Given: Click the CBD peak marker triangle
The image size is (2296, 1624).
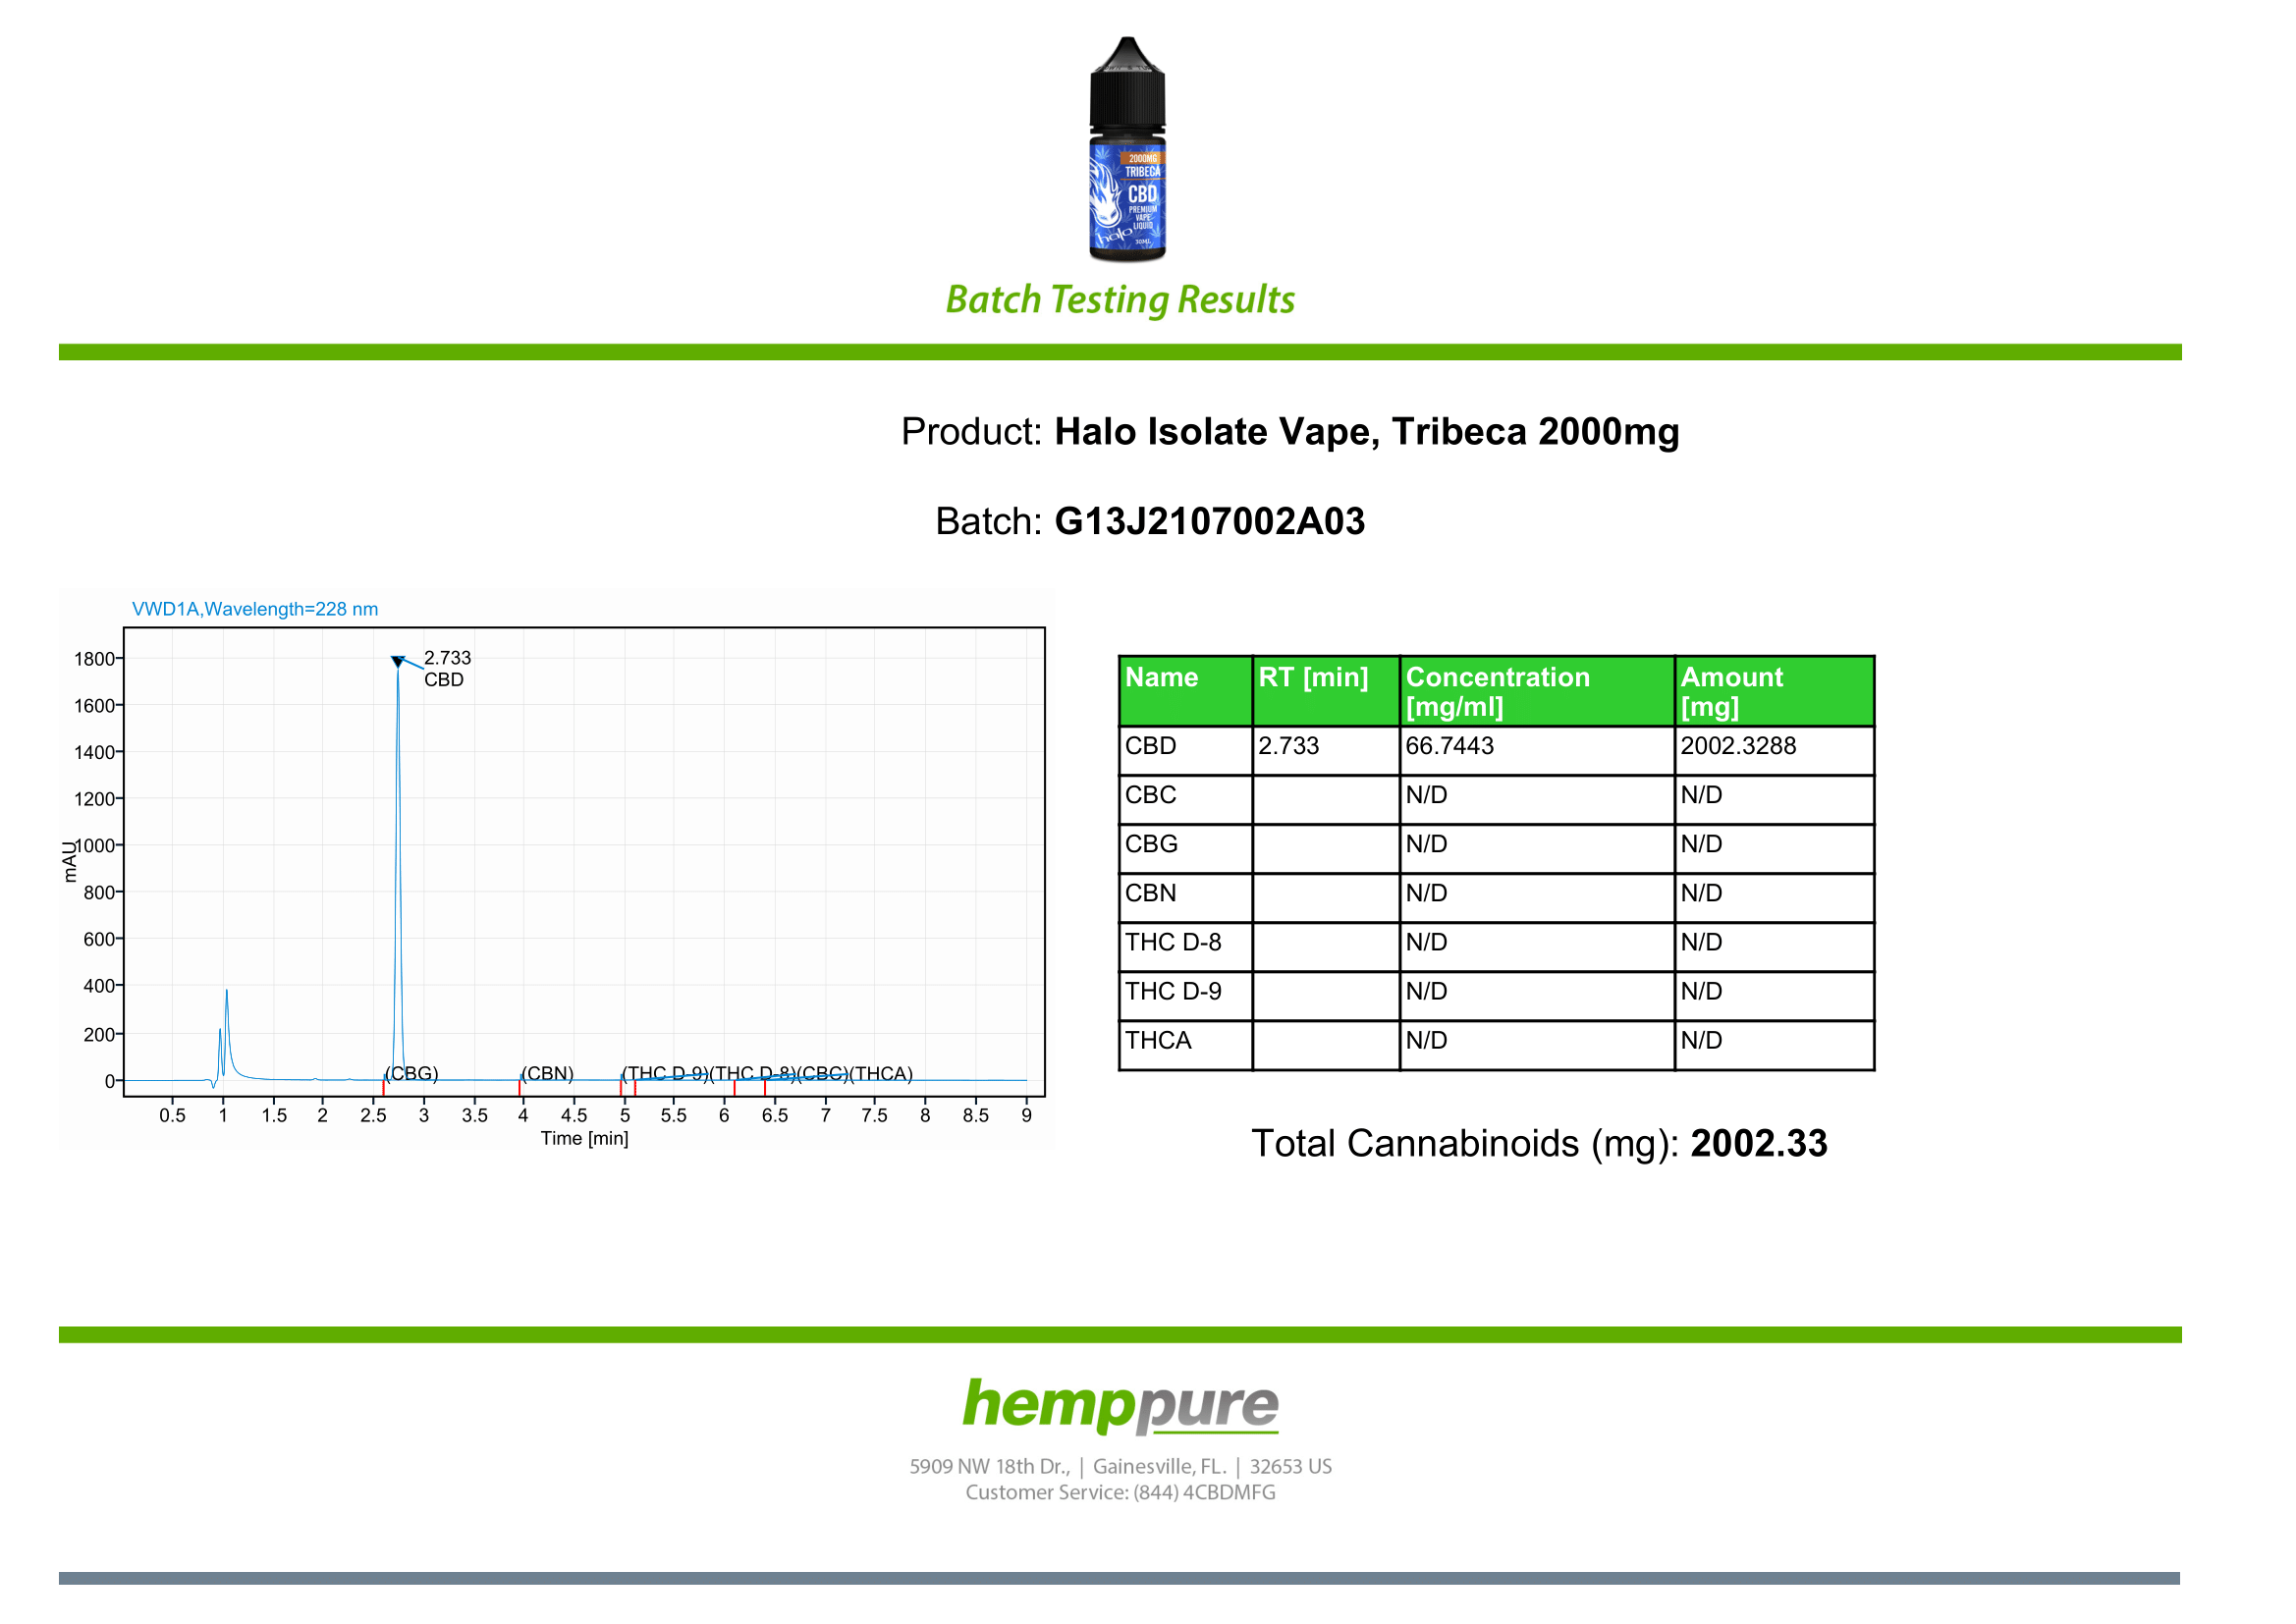Looking at the screenshot, I should coord(397,662).
